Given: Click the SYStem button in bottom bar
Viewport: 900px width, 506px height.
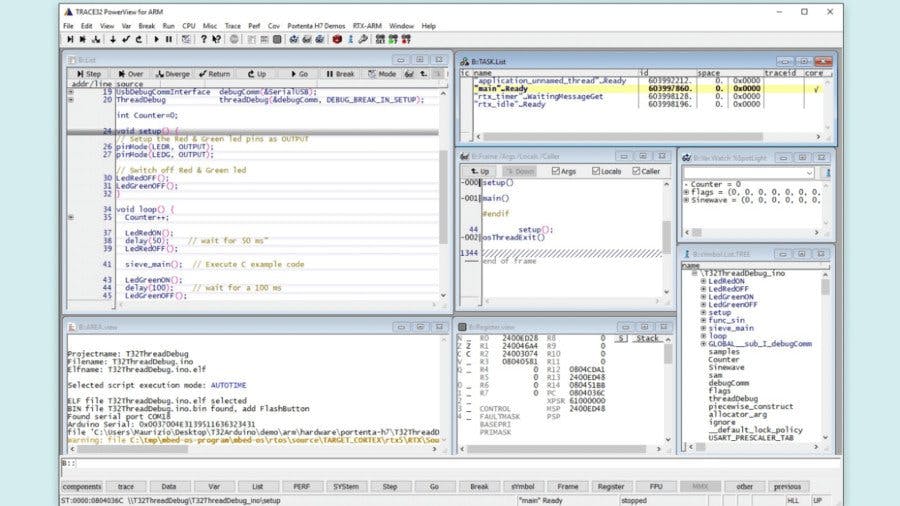Looking at the screenshot, I should point(346,486).
